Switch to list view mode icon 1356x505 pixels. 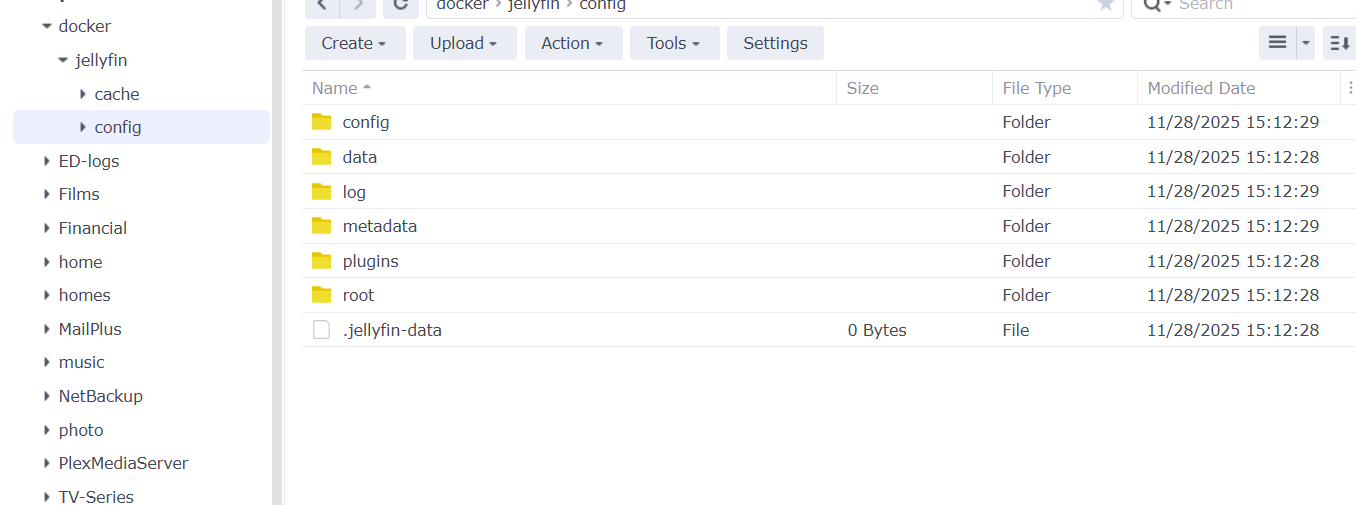(1277, 43)
